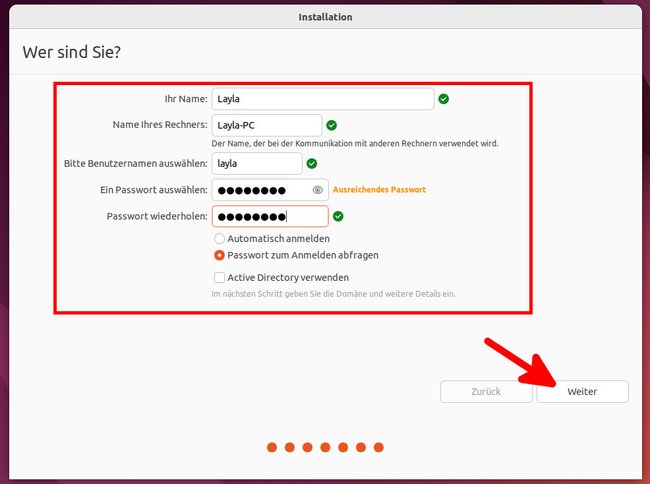Click green checkmark next to Ihr Name
The height and width of the screenshot is (484, 650).
click(444, 99)
